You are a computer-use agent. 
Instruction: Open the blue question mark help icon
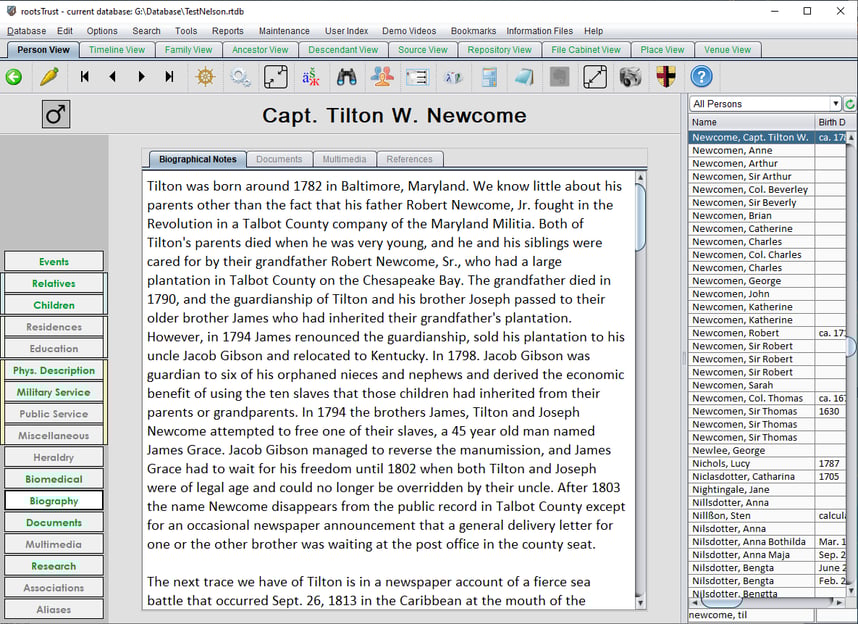(701, 77)
